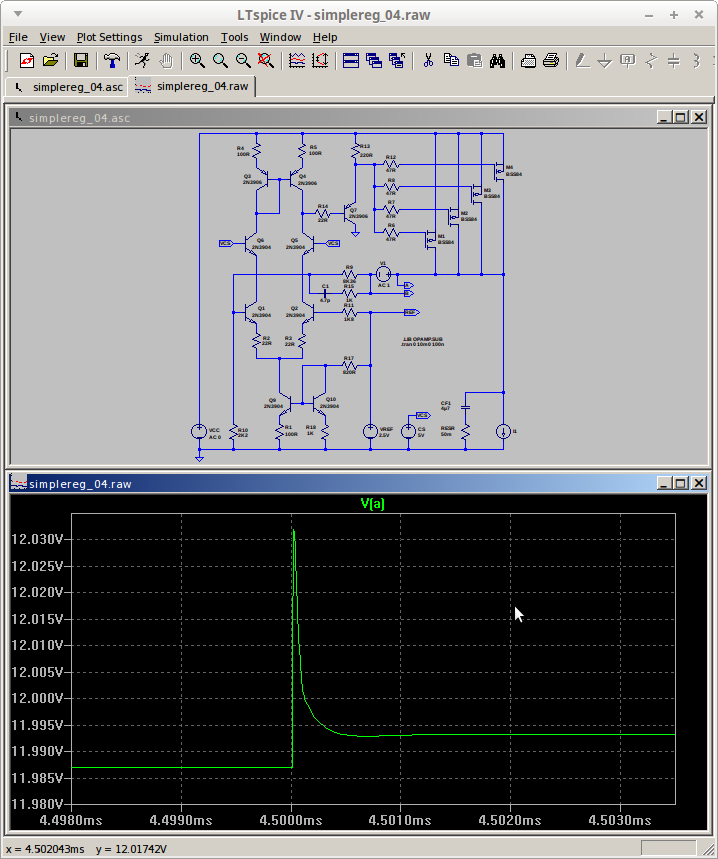
Task: Select the draw wire pencil icon
Action: coord(582,61)
